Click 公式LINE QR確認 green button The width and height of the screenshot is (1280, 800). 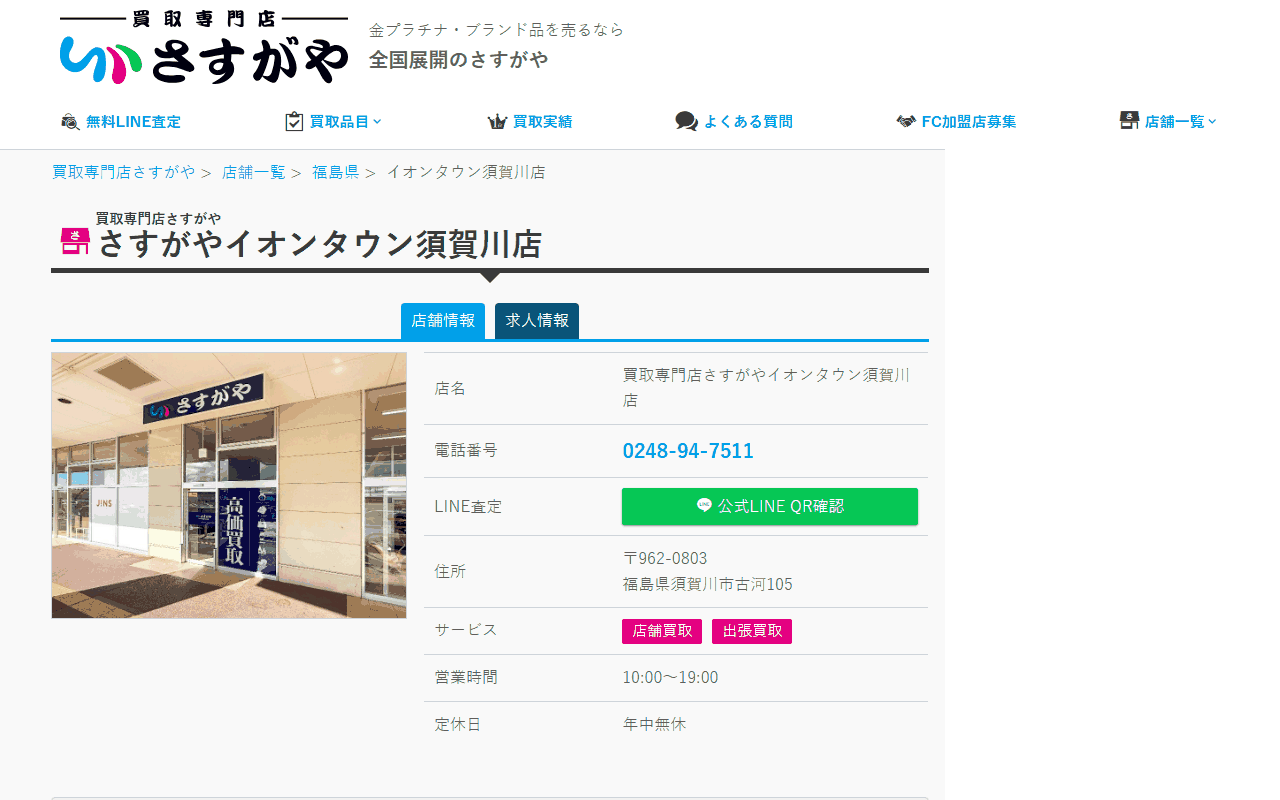(x=770, y=507)
